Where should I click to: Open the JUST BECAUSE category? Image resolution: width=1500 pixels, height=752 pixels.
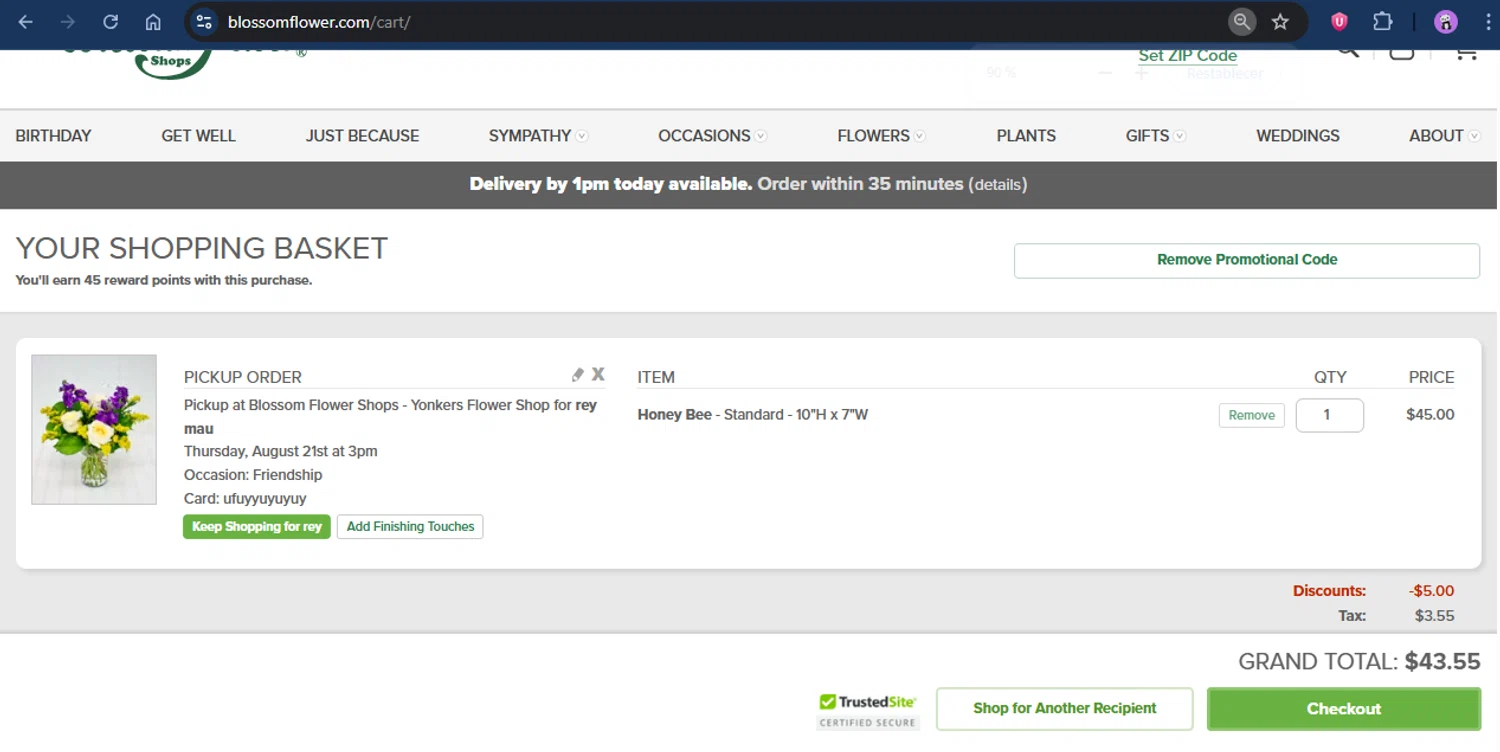click(362, 135)
